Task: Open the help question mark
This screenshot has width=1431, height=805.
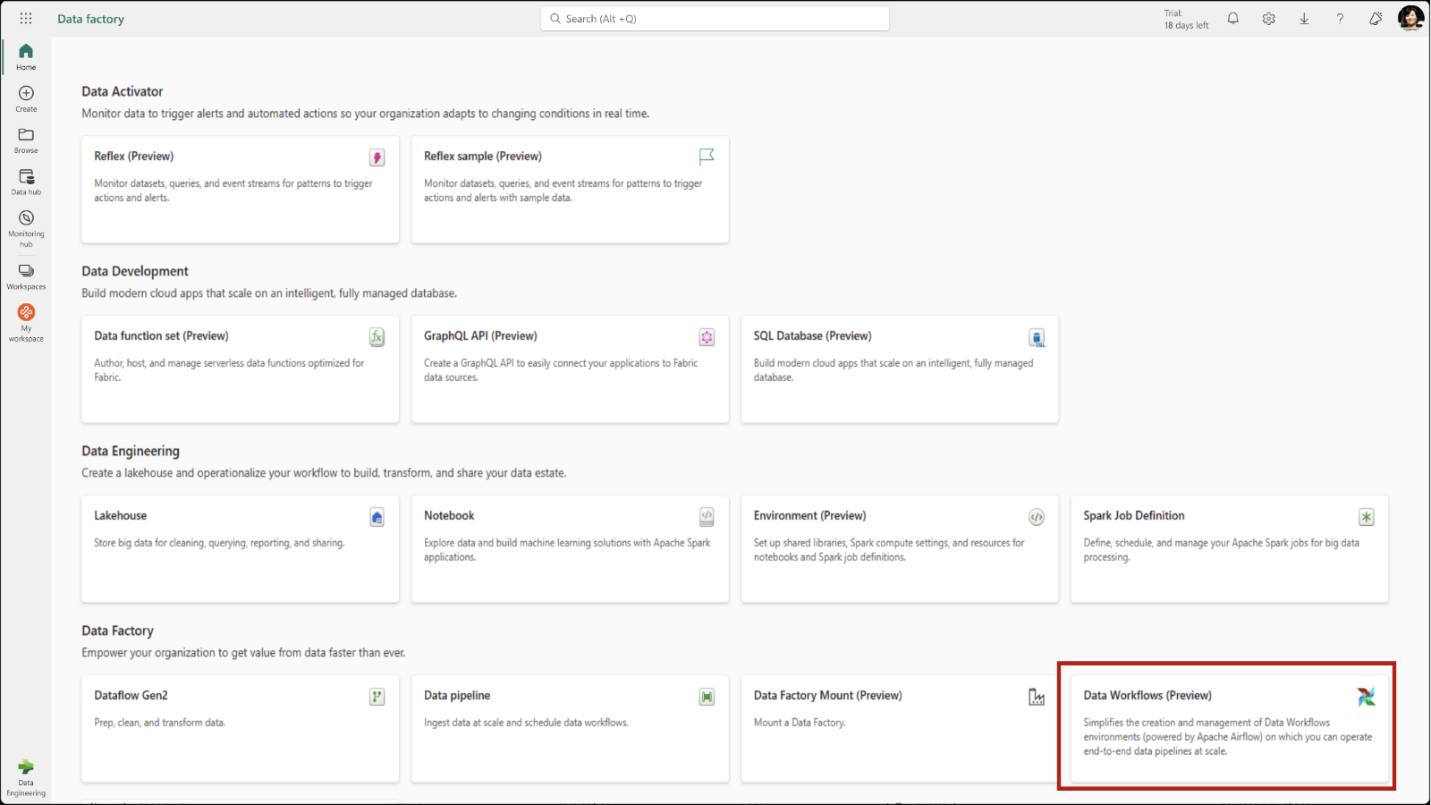Action: 1340,18
